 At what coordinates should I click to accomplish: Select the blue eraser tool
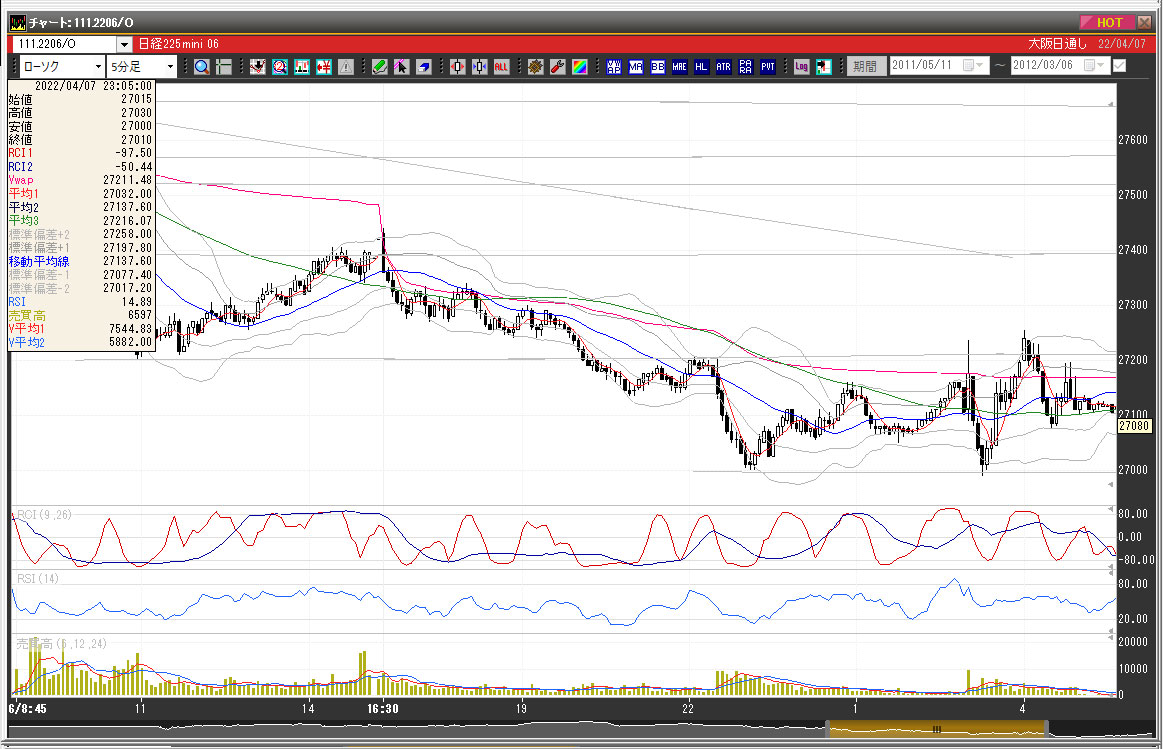click(x=424, y=67)
